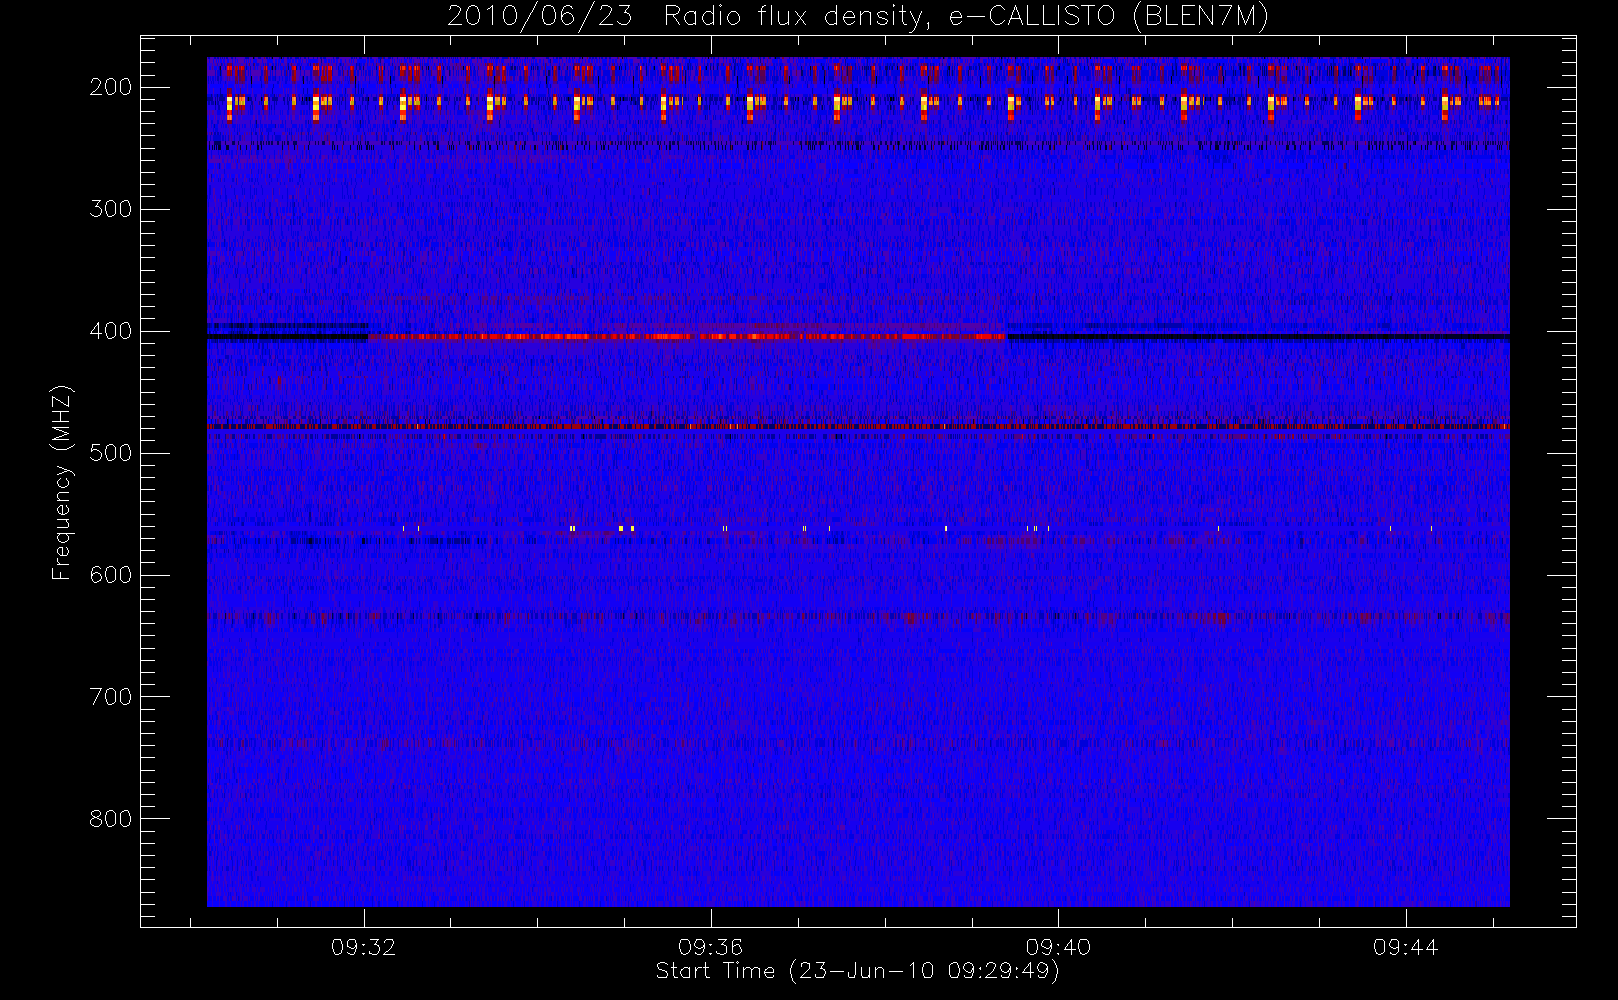Click the 500 frequency tick label
Image resolution: width=1618 pixels, height=1000 pixels.
[x=110, y=453]
